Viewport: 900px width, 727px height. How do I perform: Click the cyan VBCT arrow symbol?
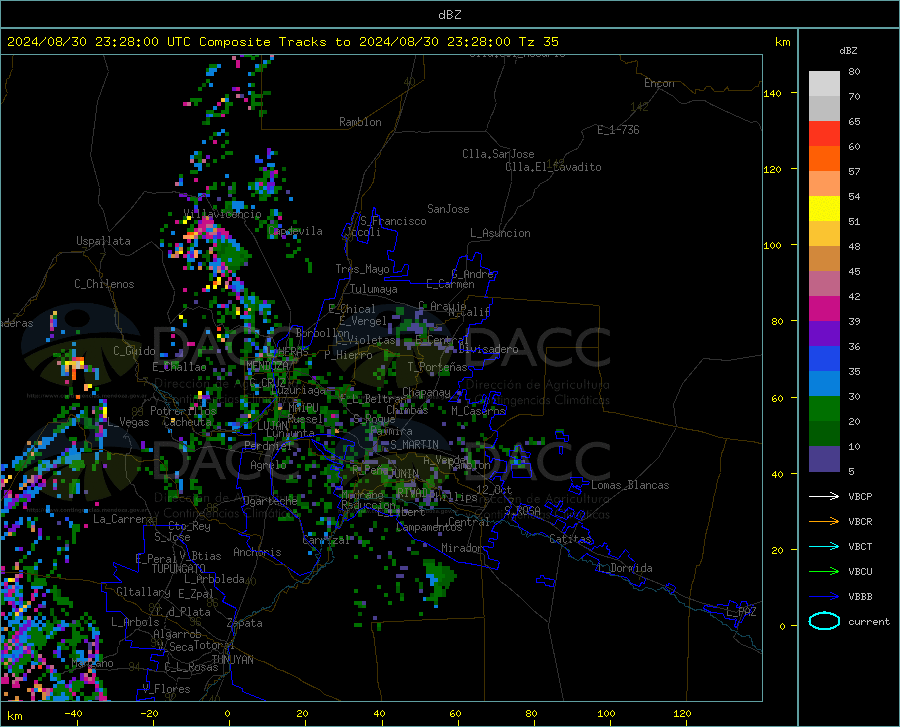pyautogui.click(x=824, y=546)
